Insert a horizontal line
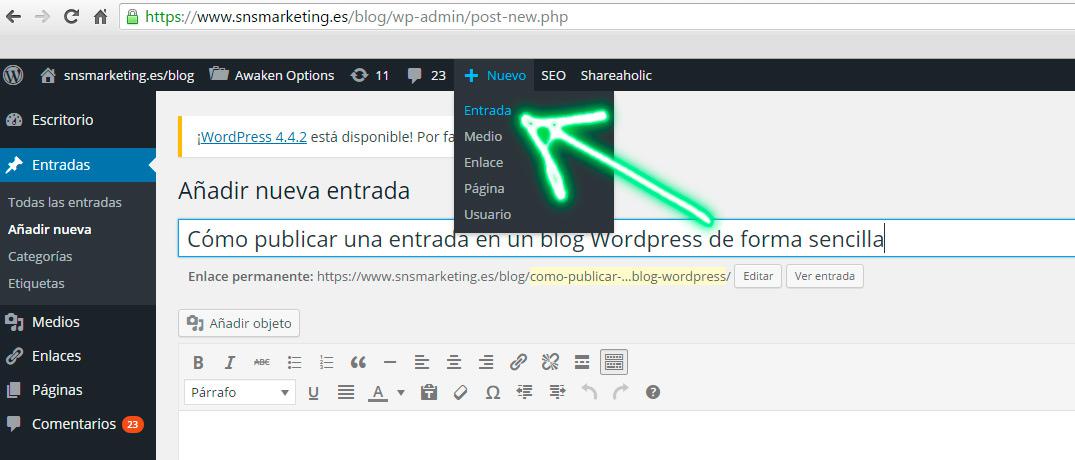This screenshot has width=1075, height=460. pos(390,362)
